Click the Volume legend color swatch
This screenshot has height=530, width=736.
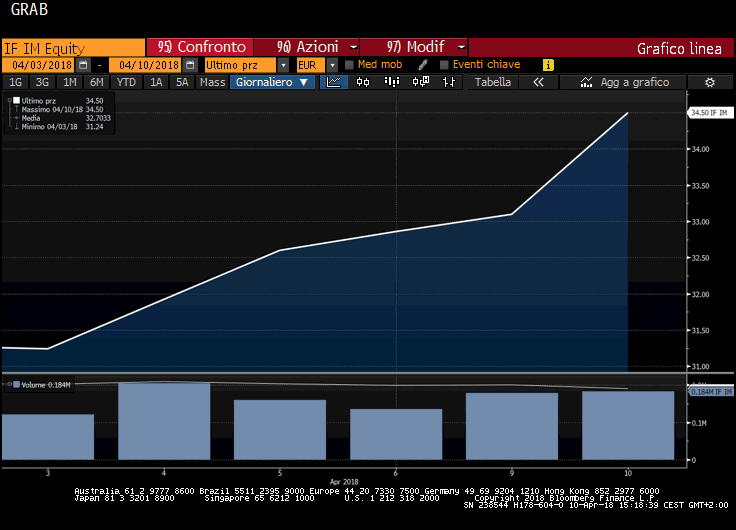click(15, 384)
